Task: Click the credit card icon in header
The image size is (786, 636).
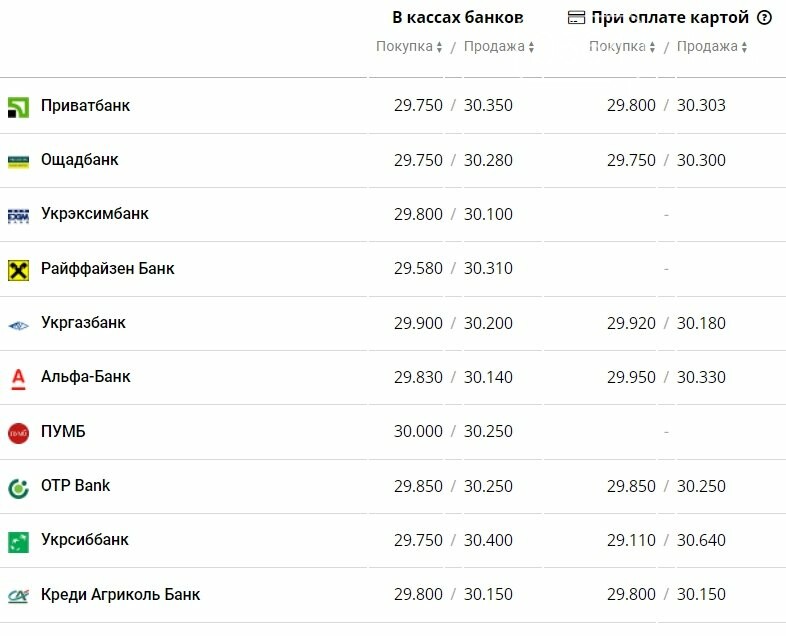Action: (576, 18)
